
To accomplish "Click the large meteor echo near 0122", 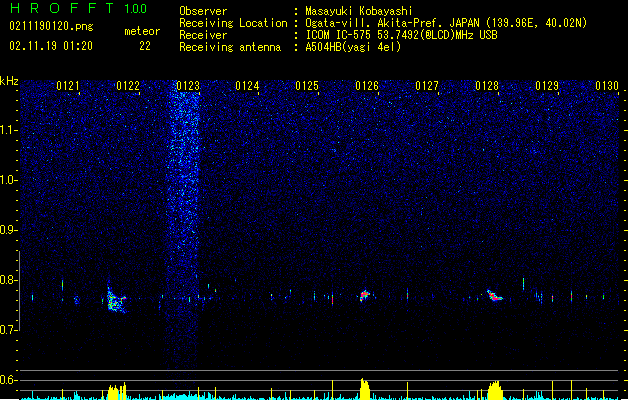I will [116, 300].
